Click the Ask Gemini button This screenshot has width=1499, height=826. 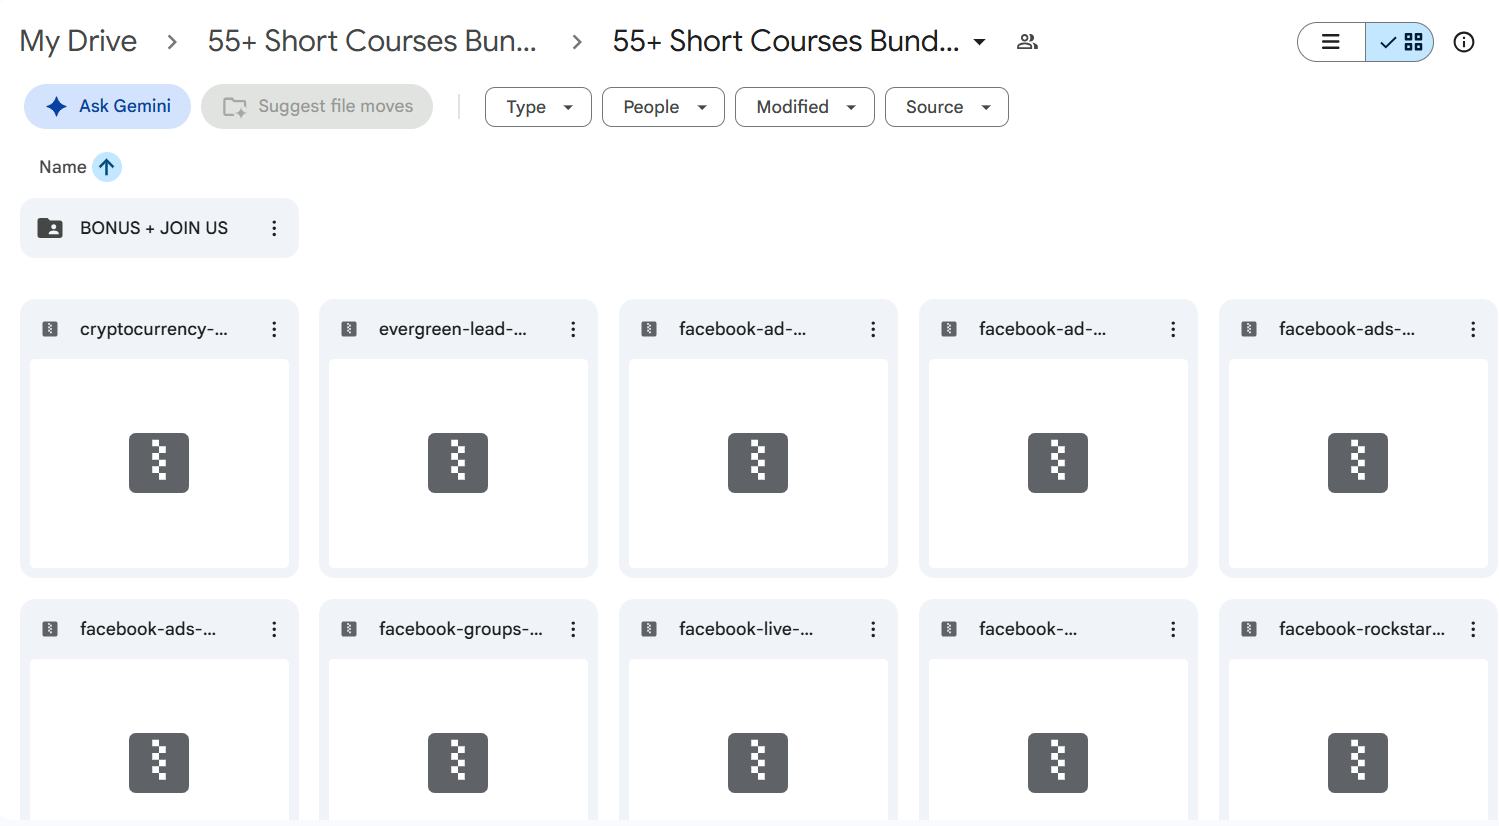[107, 106]
